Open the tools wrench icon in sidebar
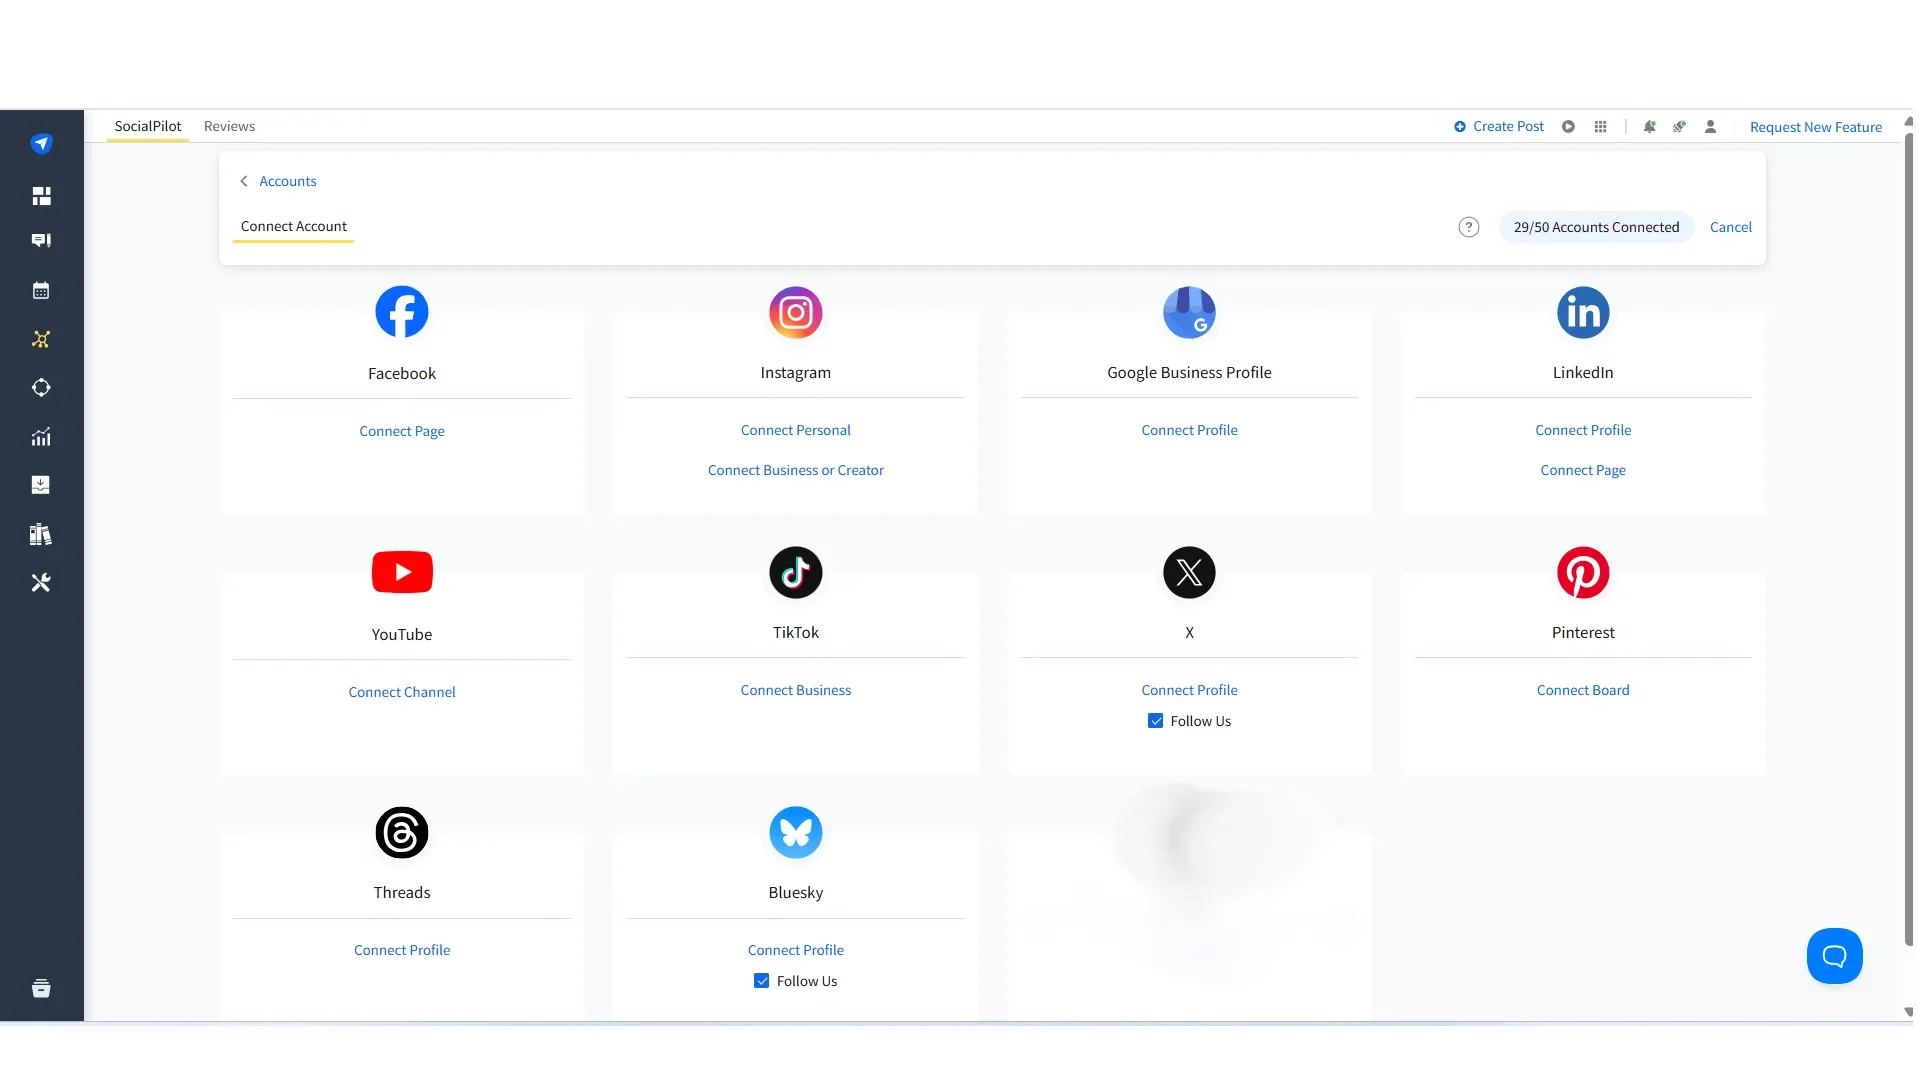1919x1079 pixels. click(42, 582)
